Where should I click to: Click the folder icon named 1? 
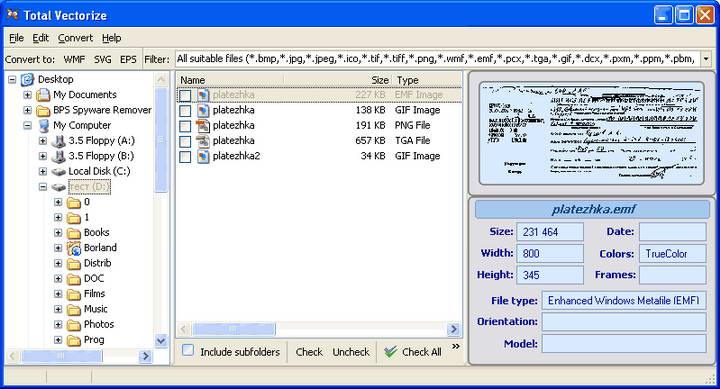(x=74, y=218)
